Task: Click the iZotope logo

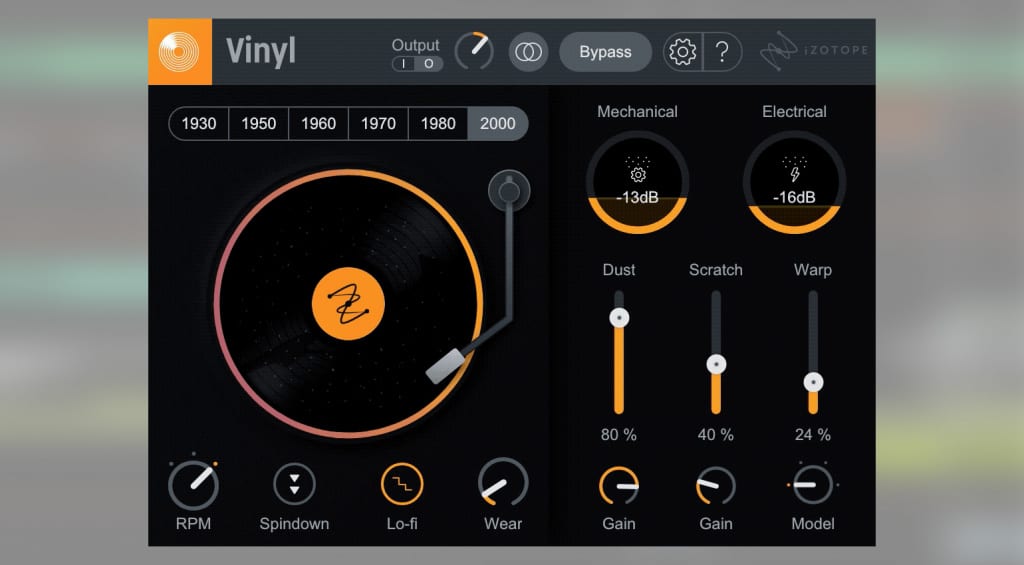Action: [x=814, y=51]
